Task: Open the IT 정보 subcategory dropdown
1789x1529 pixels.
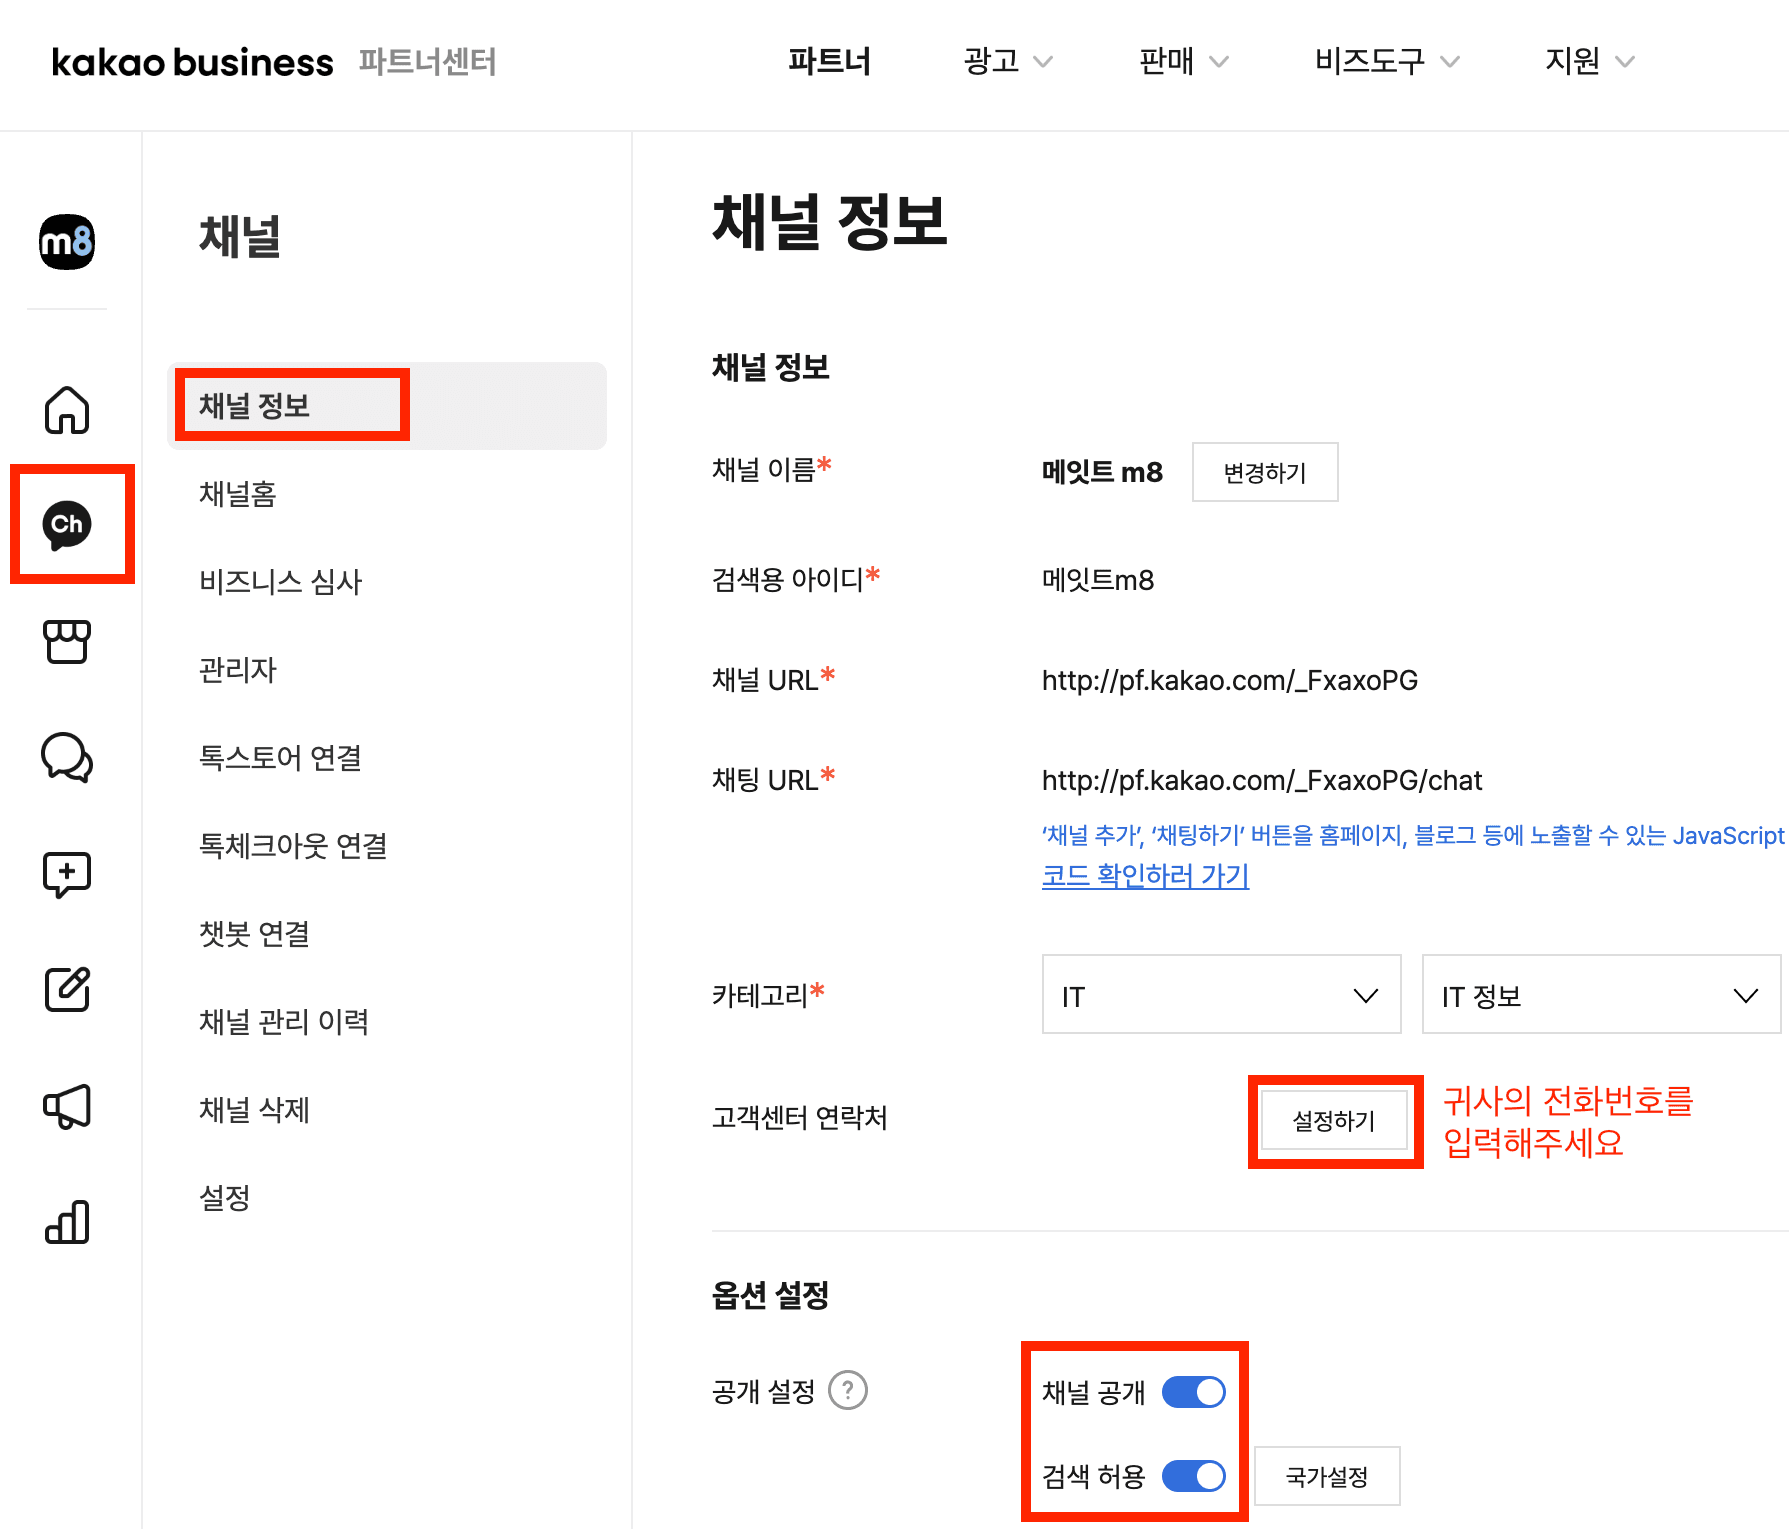Action: 1600,995
